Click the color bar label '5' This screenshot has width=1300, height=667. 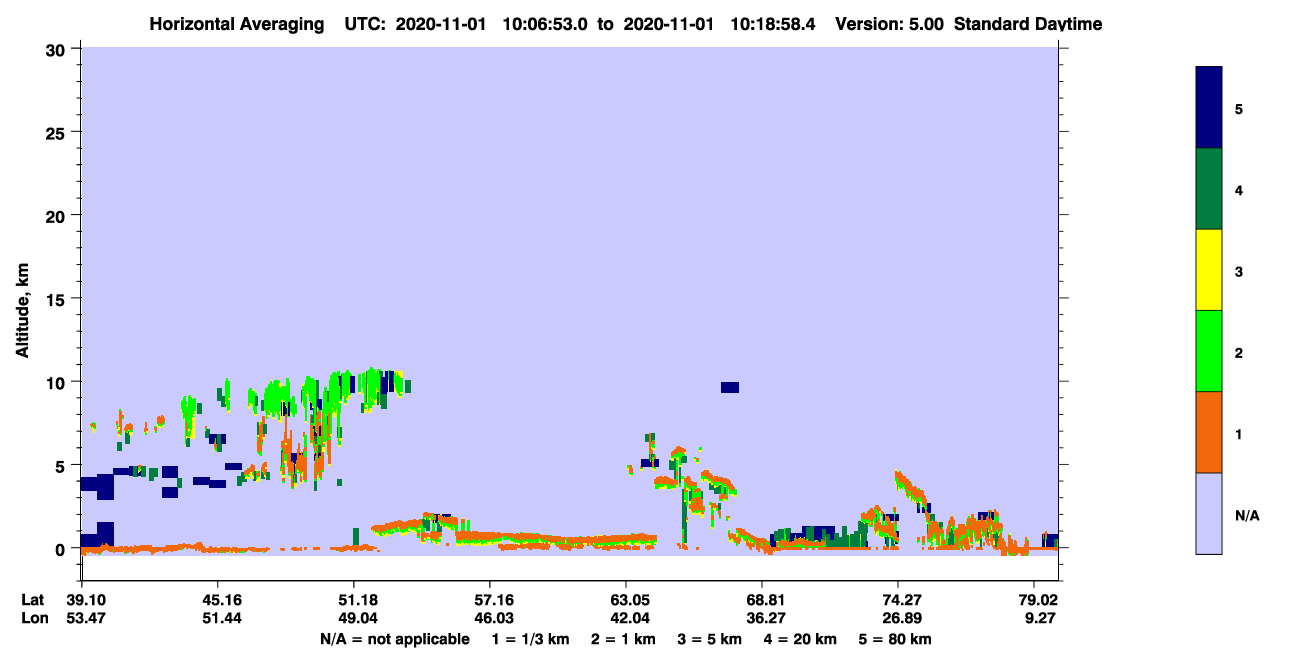coord(1239,108)
